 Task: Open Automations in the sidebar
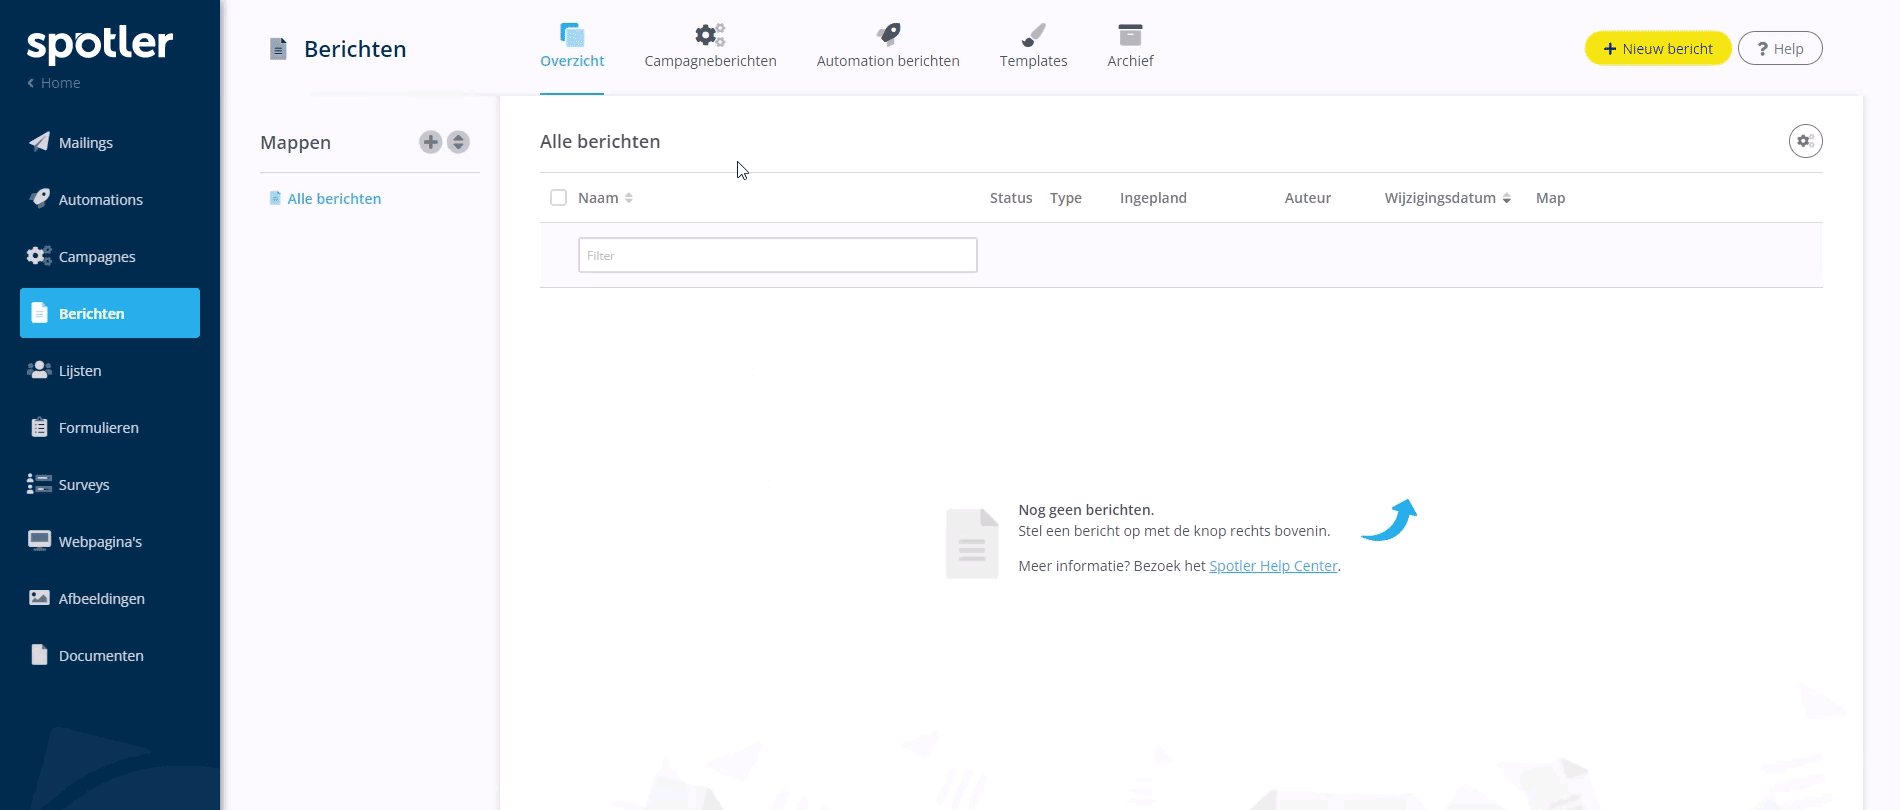pyautogui.click(x=110, y=199)
